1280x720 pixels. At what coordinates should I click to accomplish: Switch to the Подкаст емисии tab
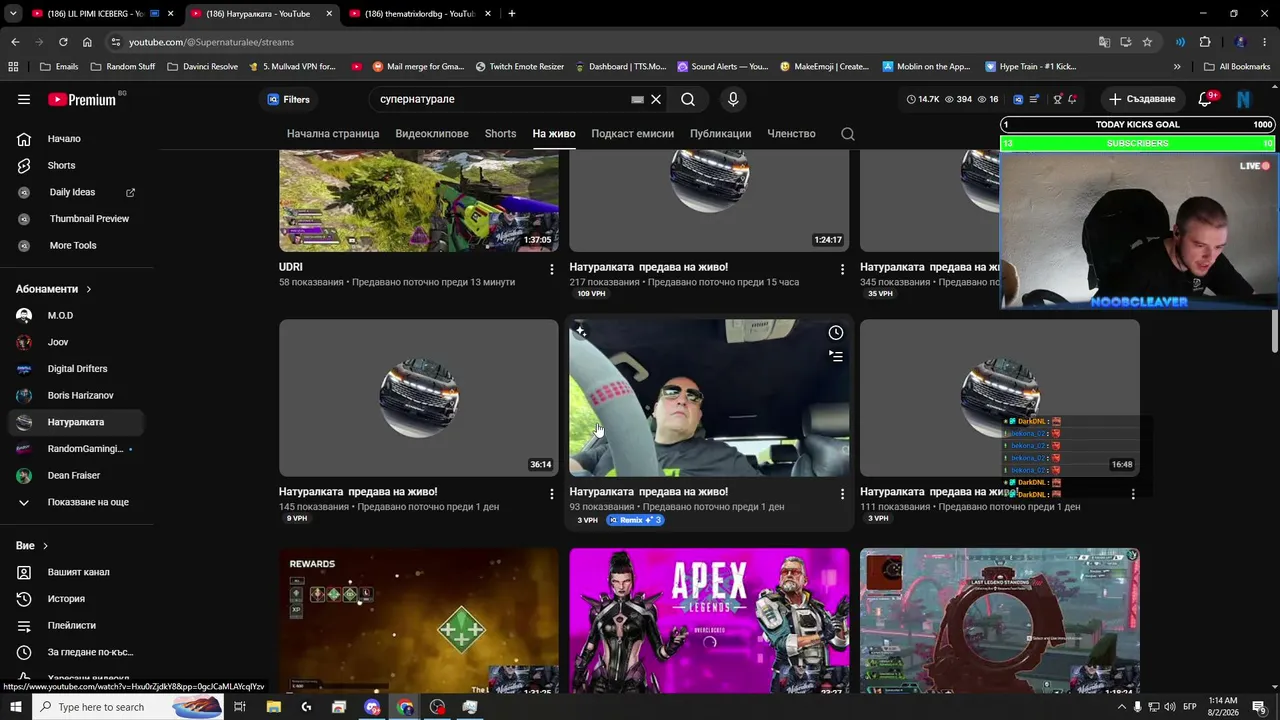632,134
